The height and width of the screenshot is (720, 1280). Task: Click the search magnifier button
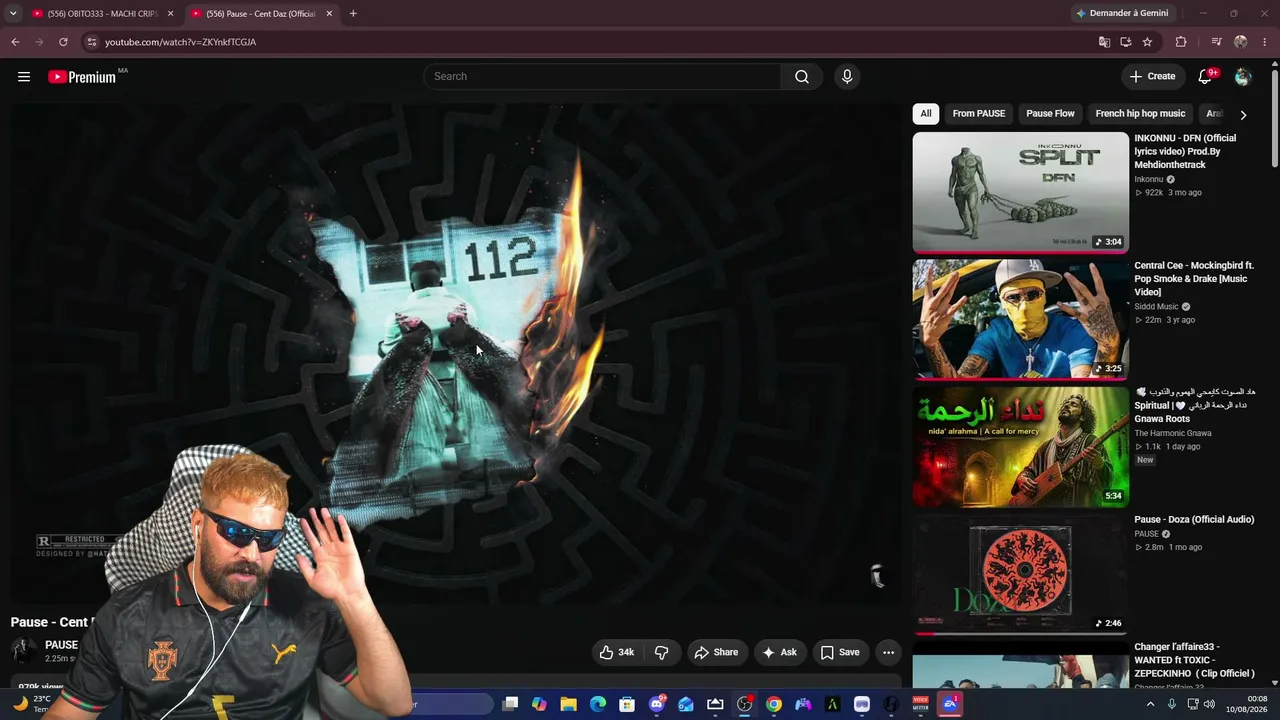click(x=802, y=77)
